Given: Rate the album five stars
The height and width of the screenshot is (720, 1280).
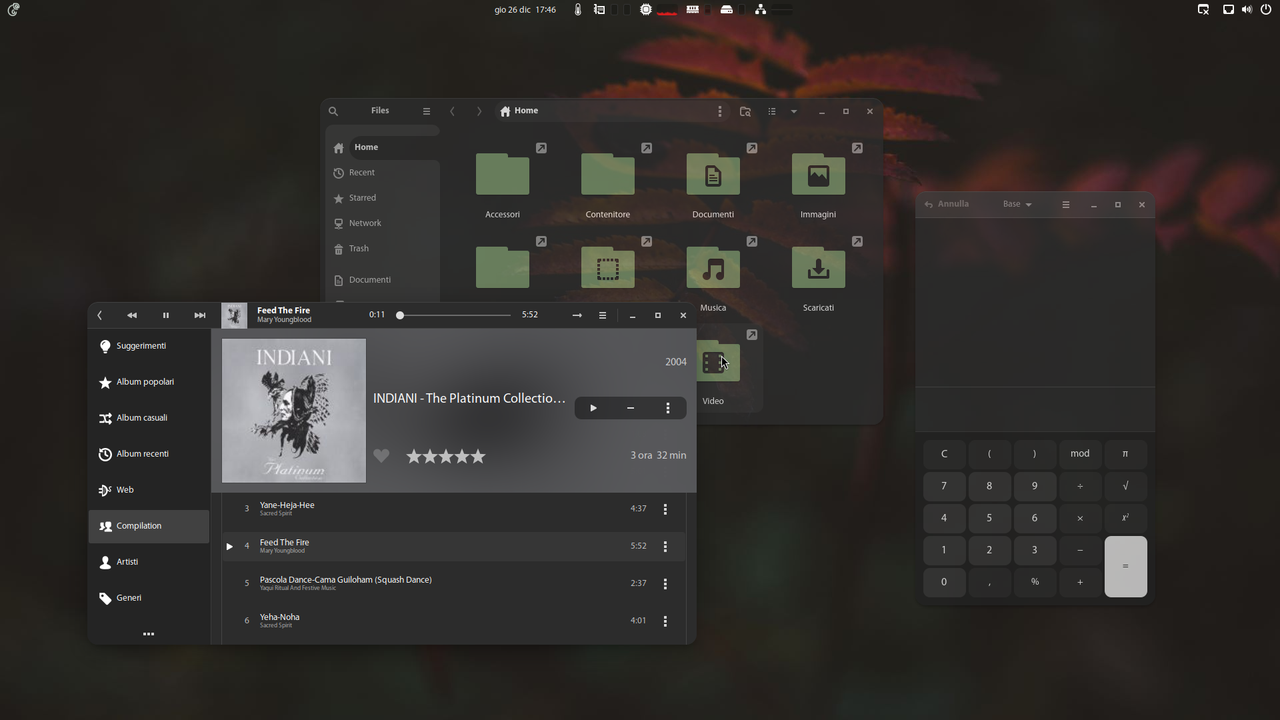Looking at the screenshot, I should coord(478,456).
